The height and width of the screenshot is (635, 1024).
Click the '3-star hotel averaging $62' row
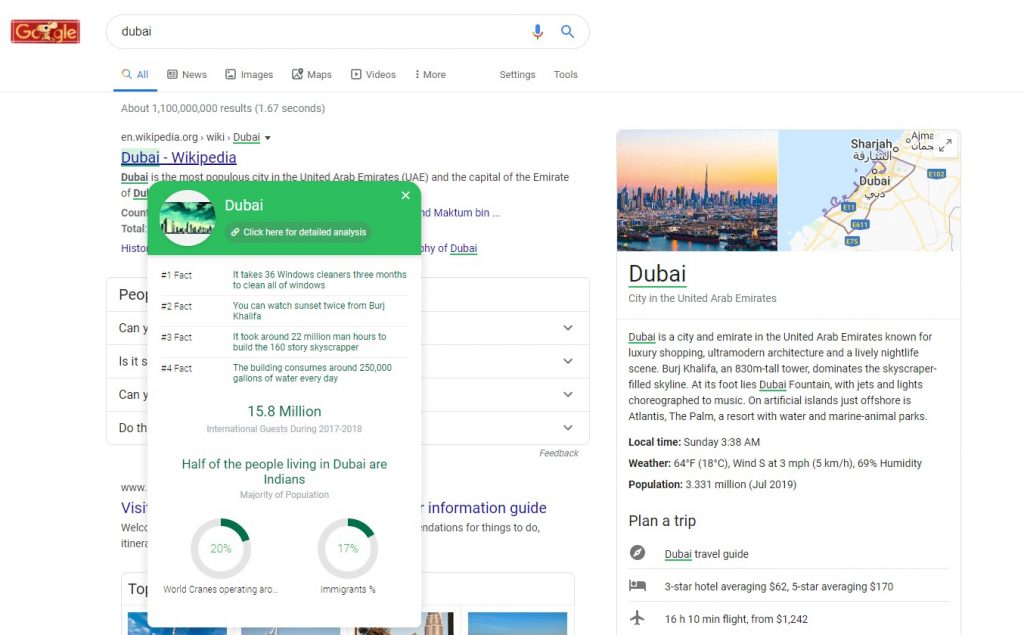click(789, 586)
